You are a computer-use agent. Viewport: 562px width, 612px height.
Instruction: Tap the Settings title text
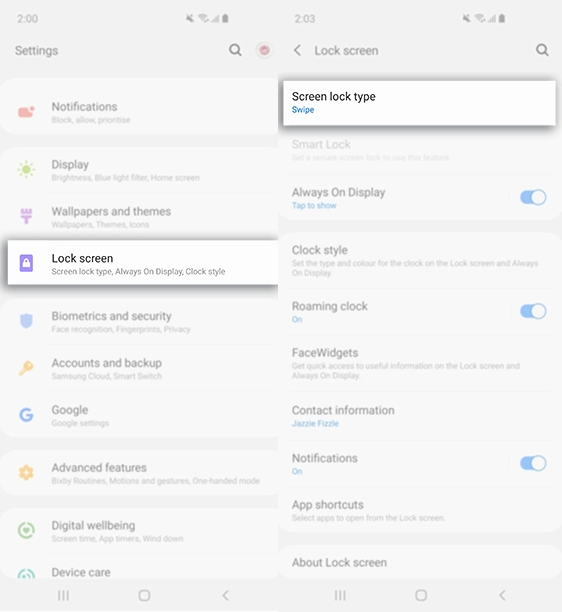click(x=37, y=50)
